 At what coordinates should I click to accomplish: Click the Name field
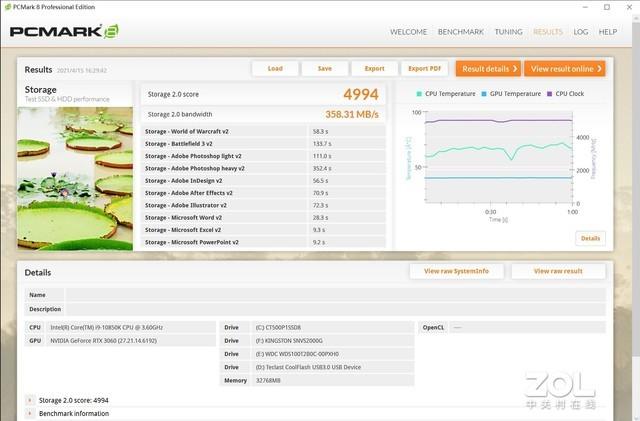[336, 294]
